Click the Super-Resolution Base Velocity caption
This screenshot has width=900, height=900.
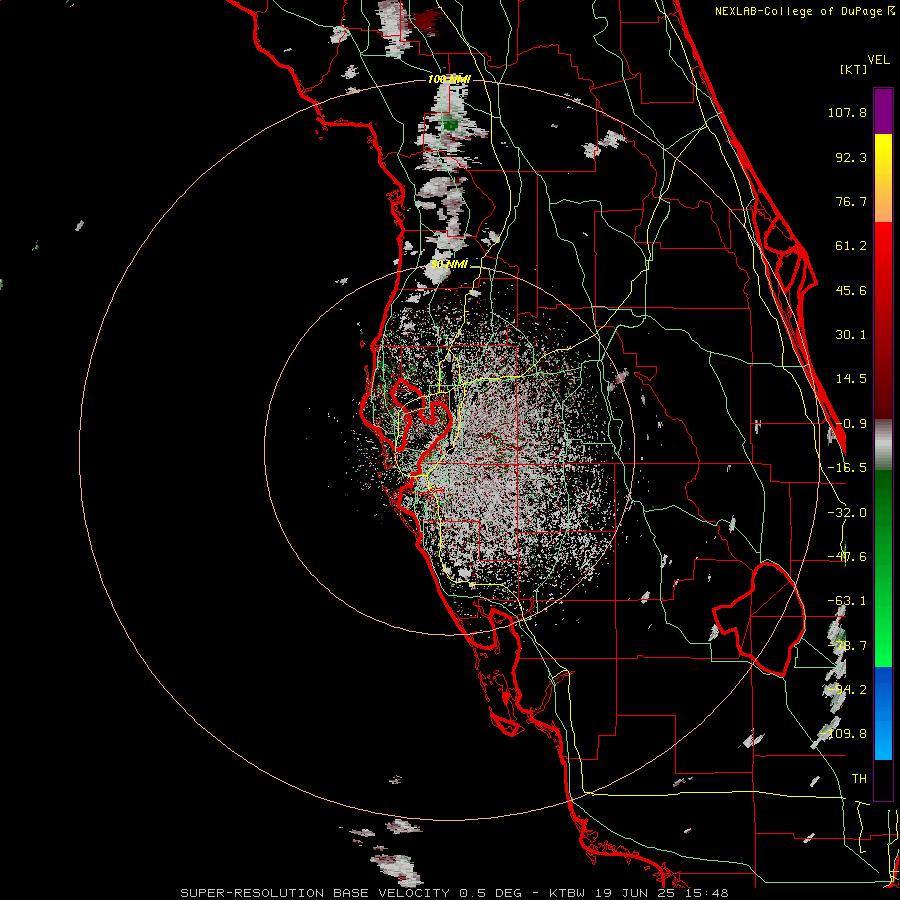pos(454,893)
